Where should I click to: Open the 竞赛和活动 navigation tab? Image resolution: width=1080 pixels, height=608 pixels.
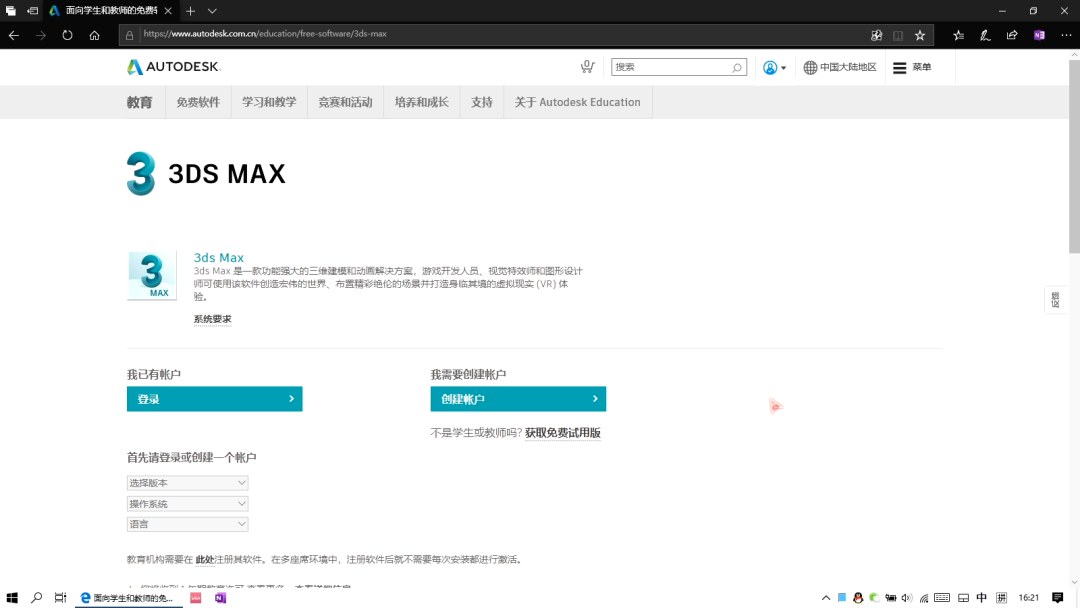point(345,103)
